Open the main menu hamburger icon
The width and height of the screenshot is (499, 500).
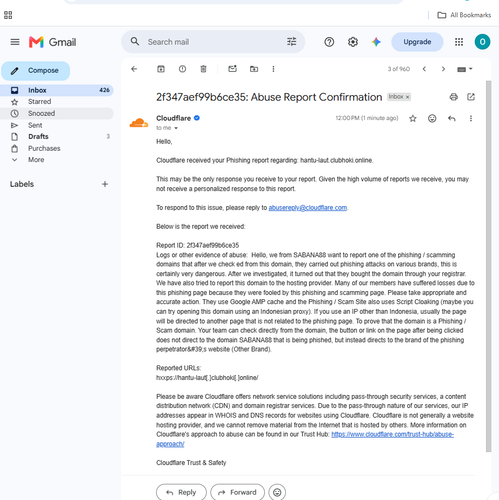point(15,42)
